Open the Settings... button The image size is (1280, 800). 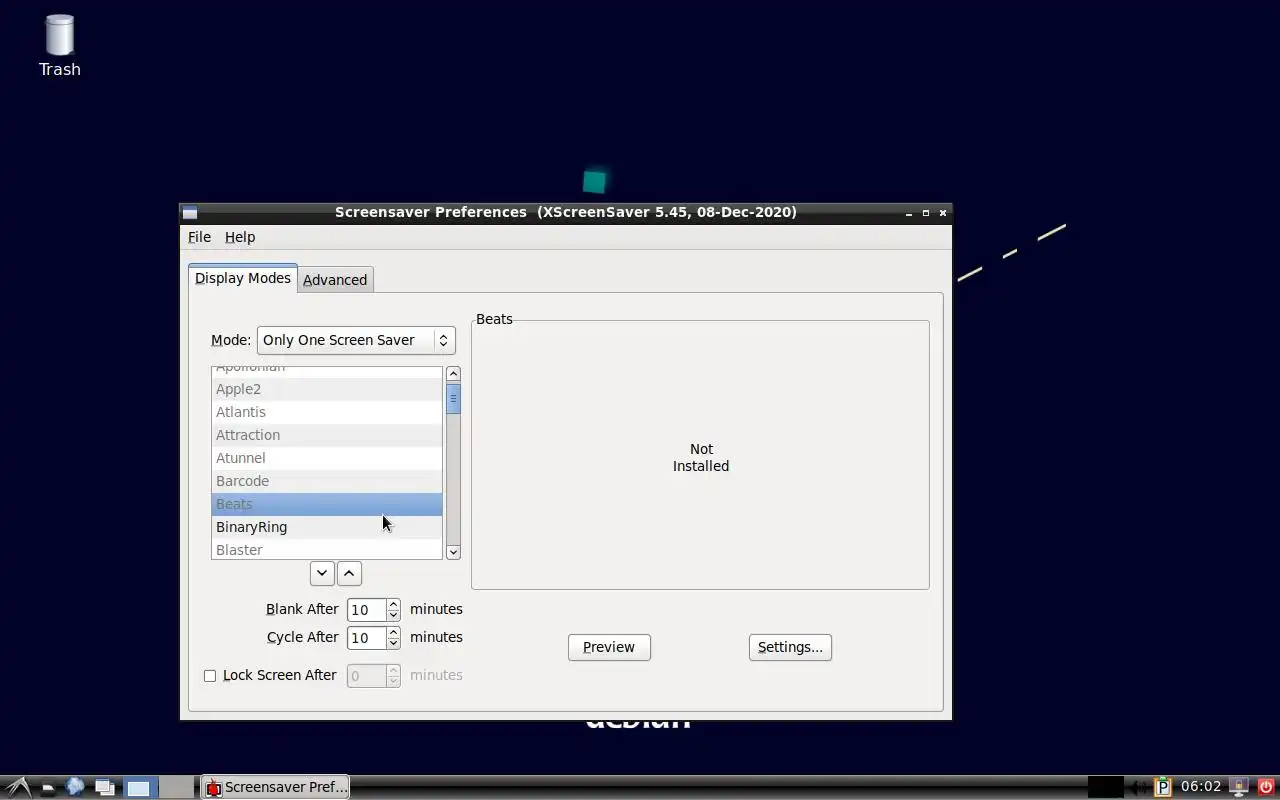(x=790, y=647)
